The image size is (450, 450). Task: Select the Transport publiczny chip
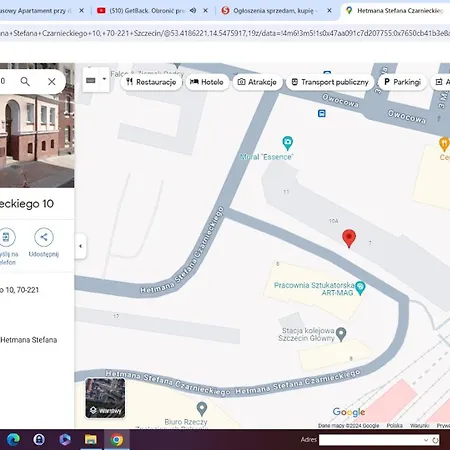click(x=330, y=82)
